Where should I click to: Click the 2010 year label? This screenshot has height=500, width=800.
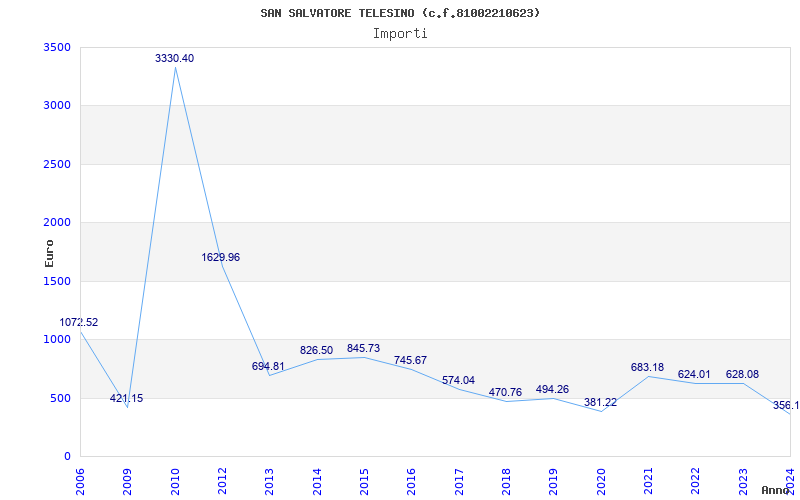[175, 482]
